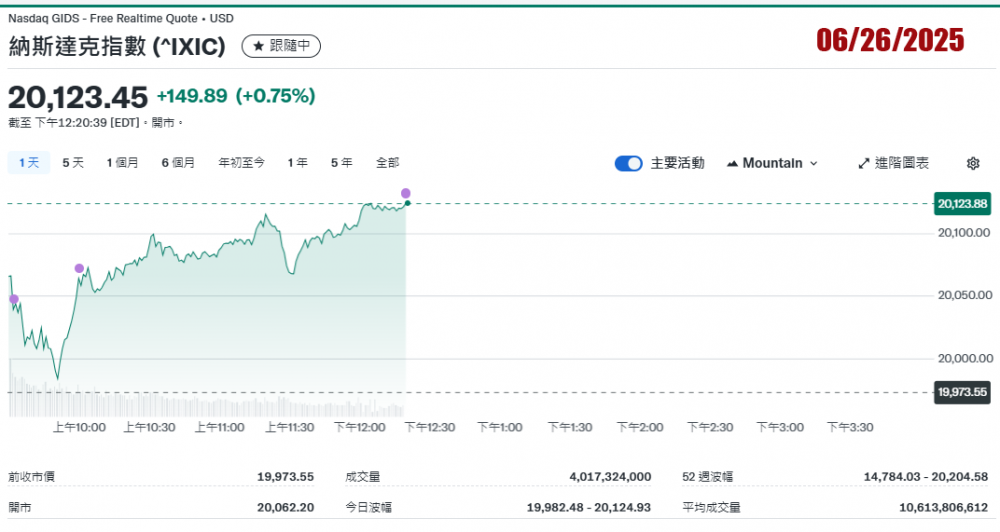Viewport: 1000px width, 532px height.
Task: Show the 6個月 chart range
Action: point(178,162)
